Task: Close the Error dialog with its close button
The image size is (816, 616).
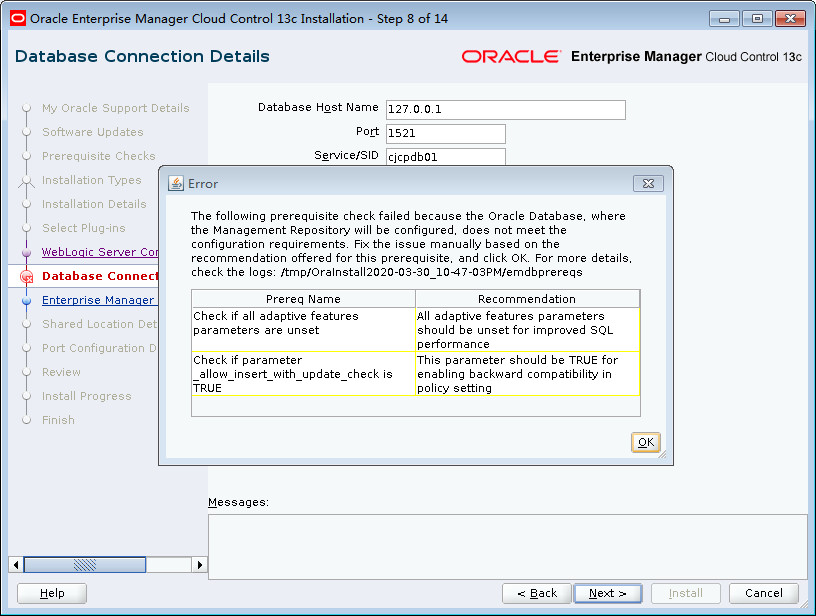Action: point(649,183)
